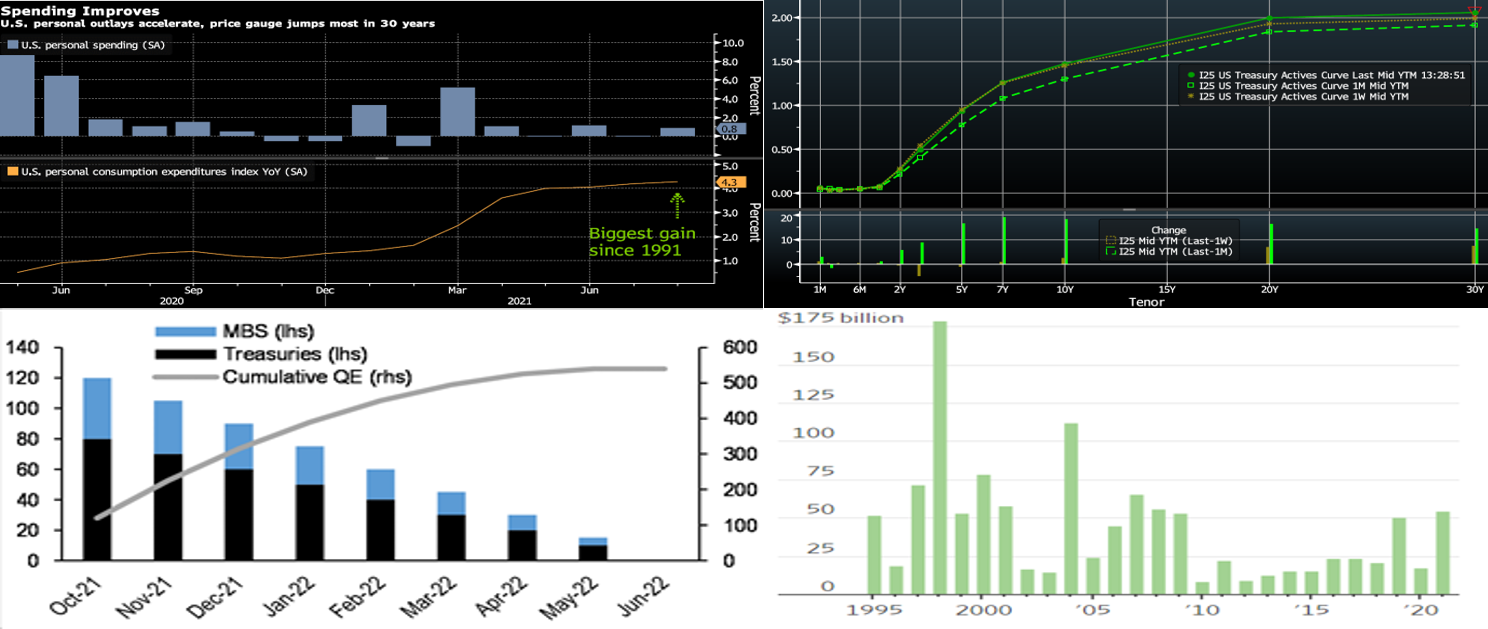Screen dimensions: 1488x629
Task: Click the 'Biggest gain since 1991' annotation
Action: tap(641, 241)
